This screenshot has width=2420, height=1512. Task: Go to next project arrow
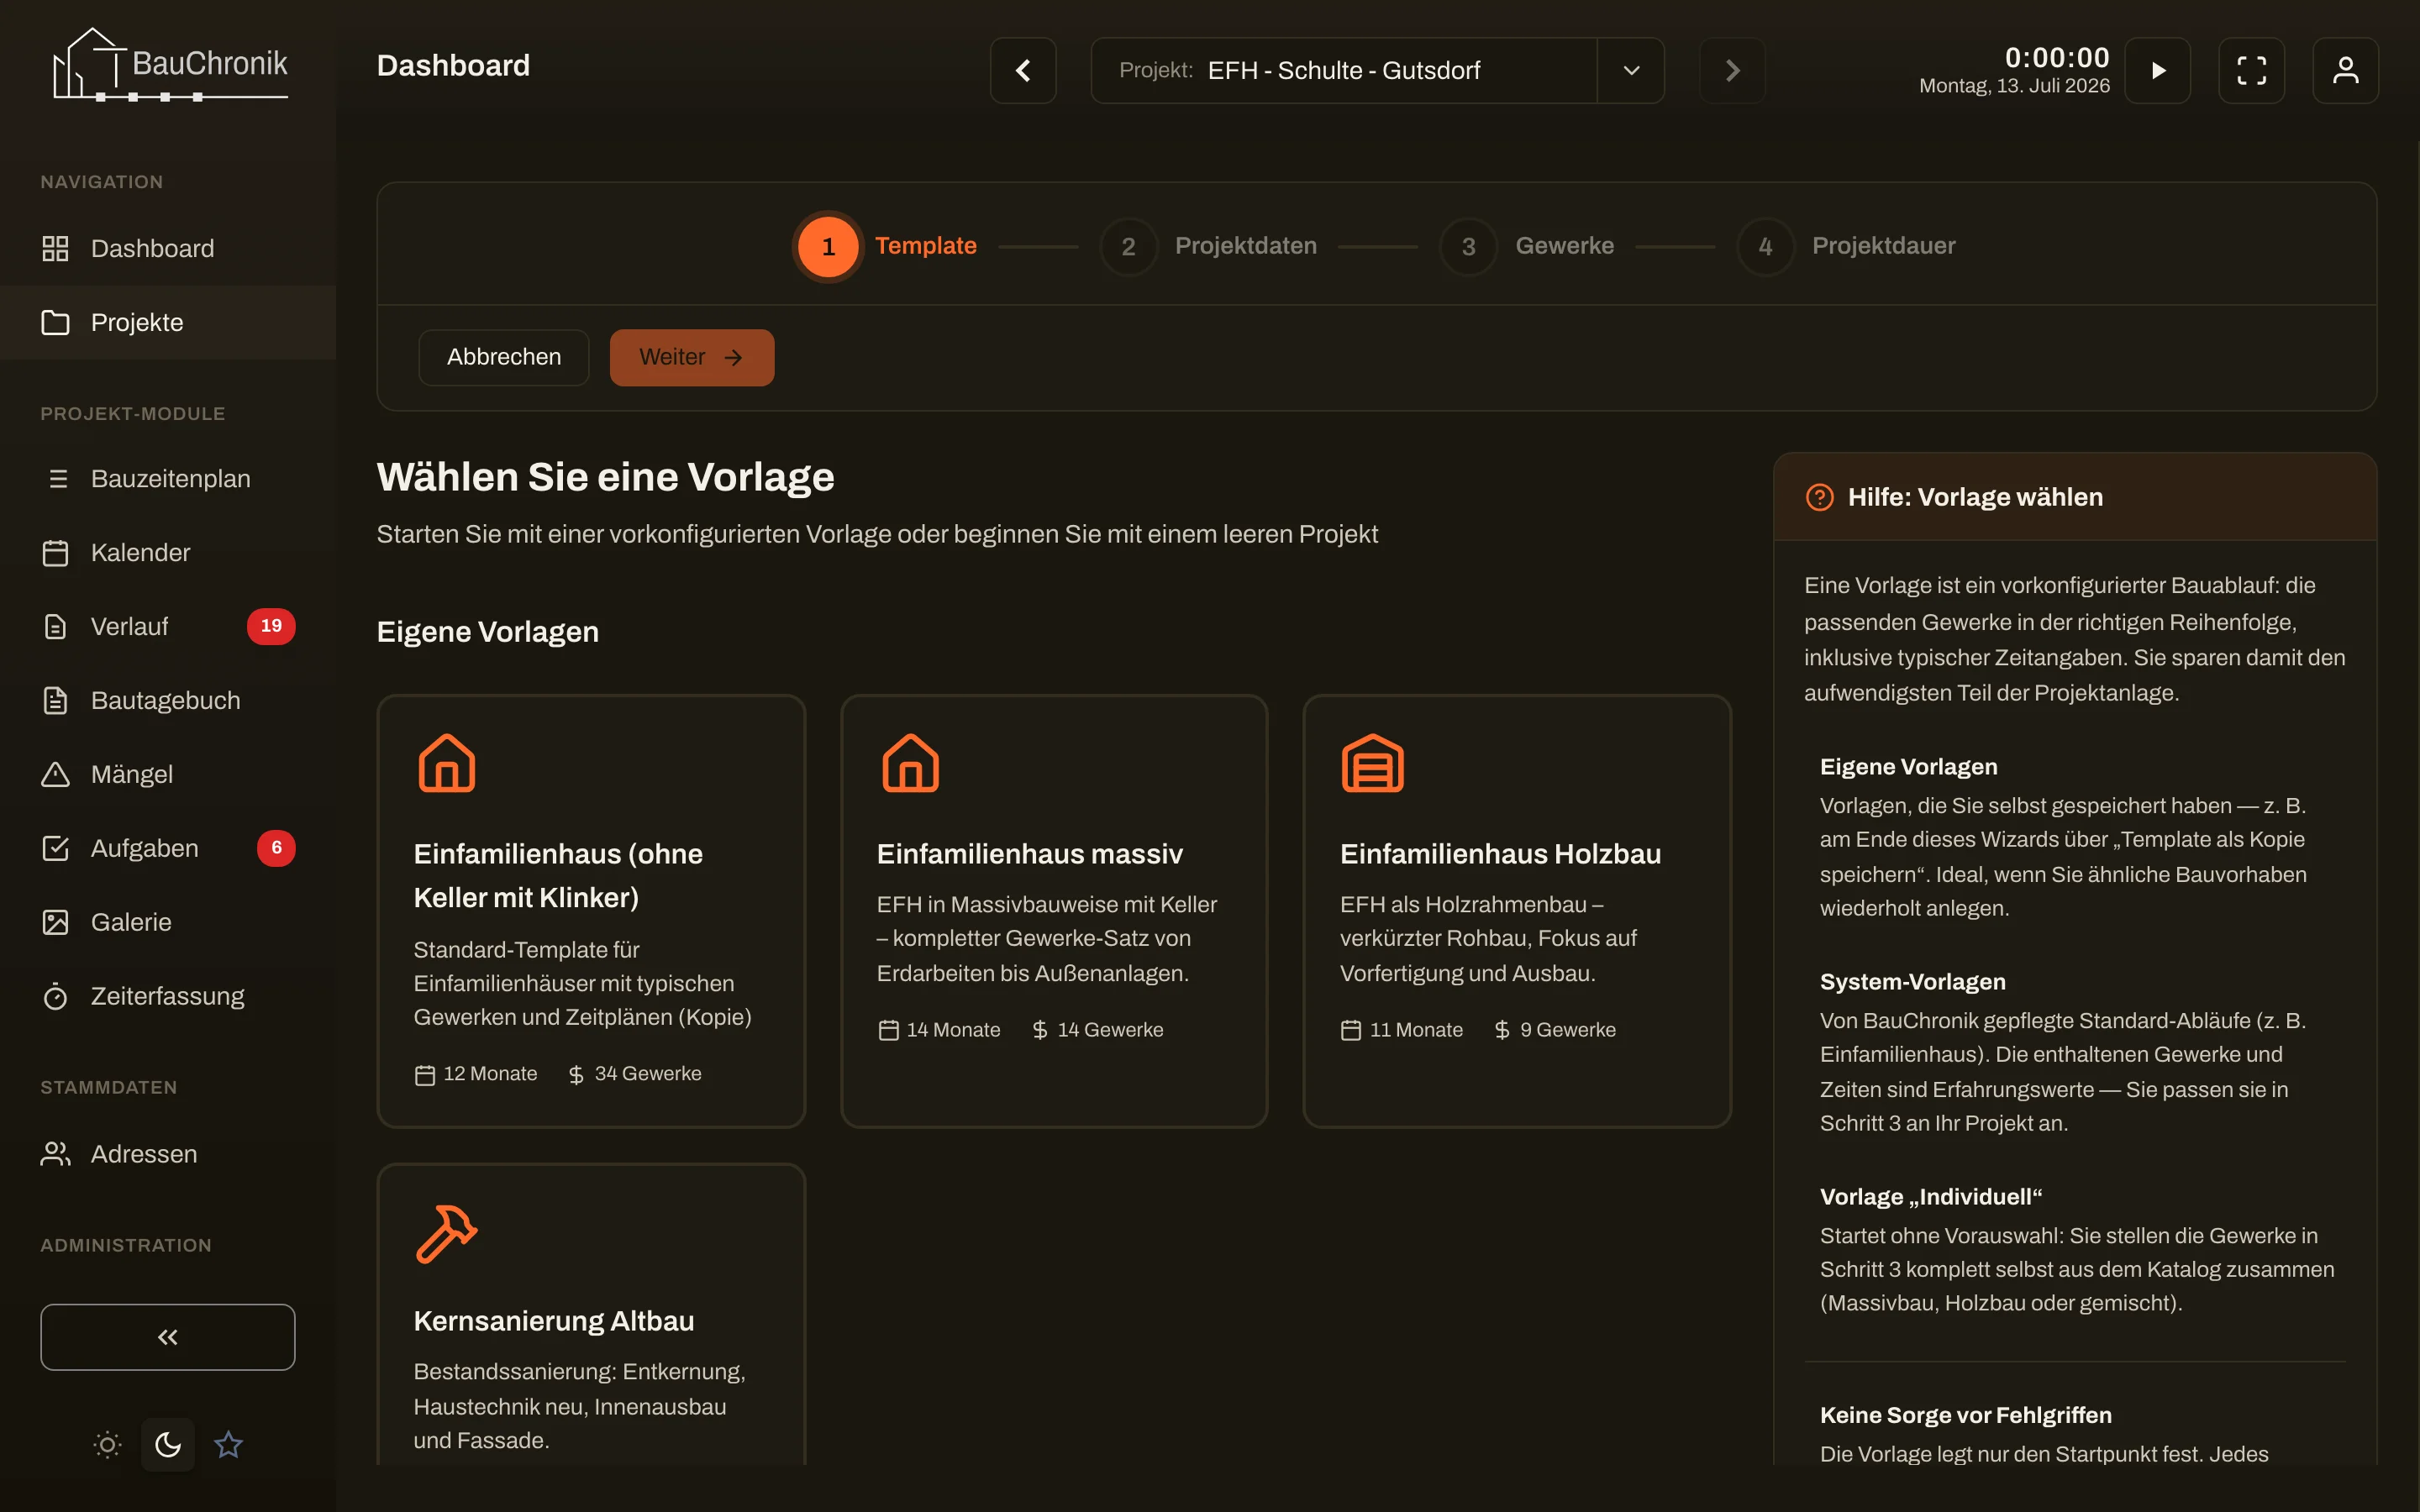coord(1733,70)
